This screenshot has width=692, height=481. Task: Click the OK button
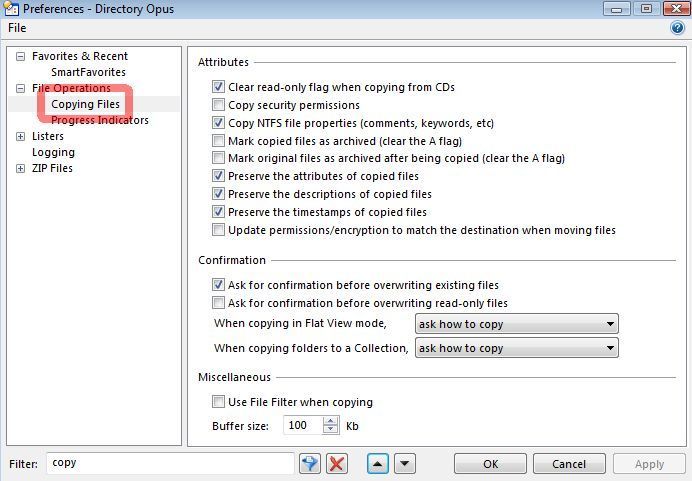click(490, 464)
